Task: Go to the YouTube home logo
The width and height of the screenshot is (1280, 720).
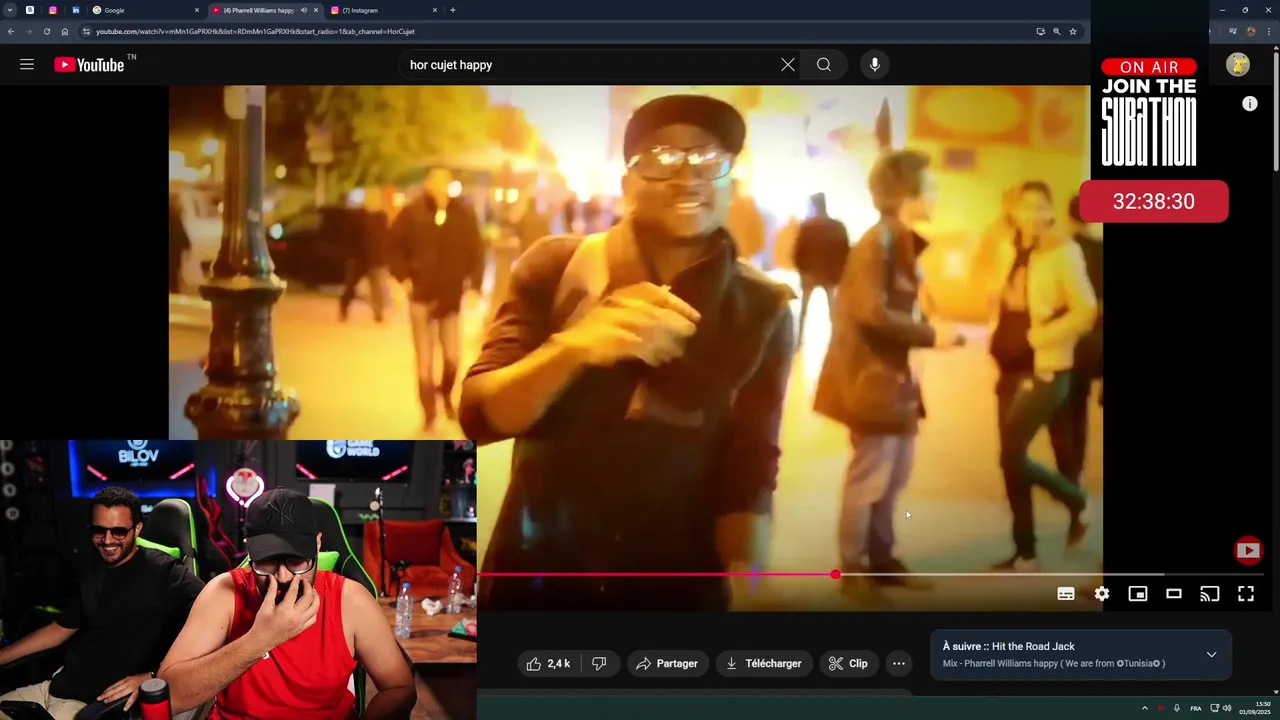Action: 89,65
